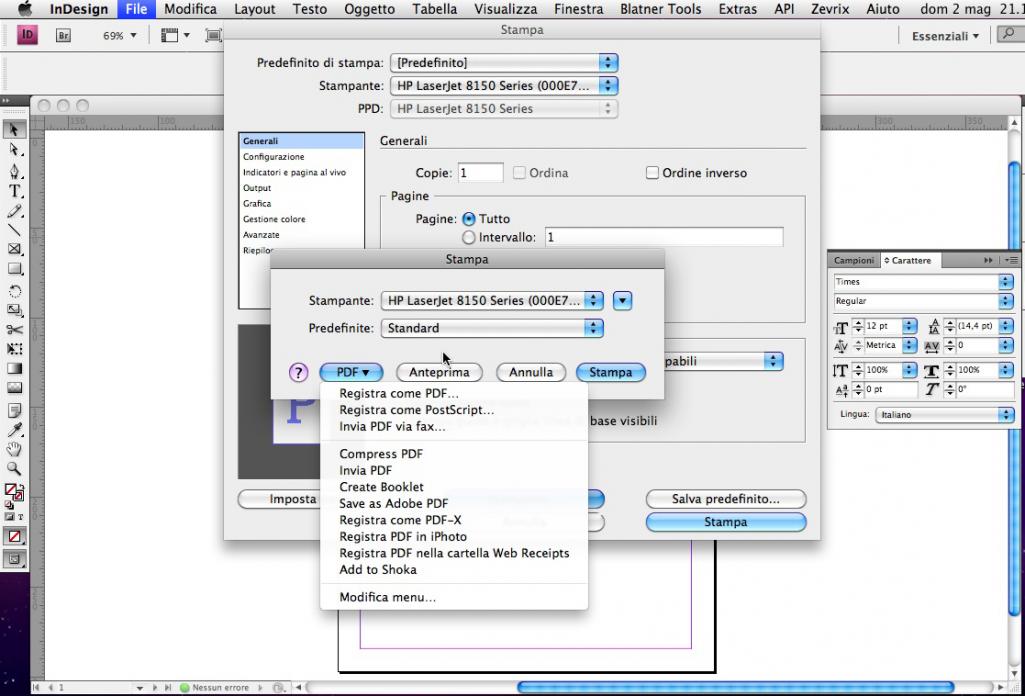
Task: Select the Zoom magnifier tool
Action: click(x=14, y=469)
